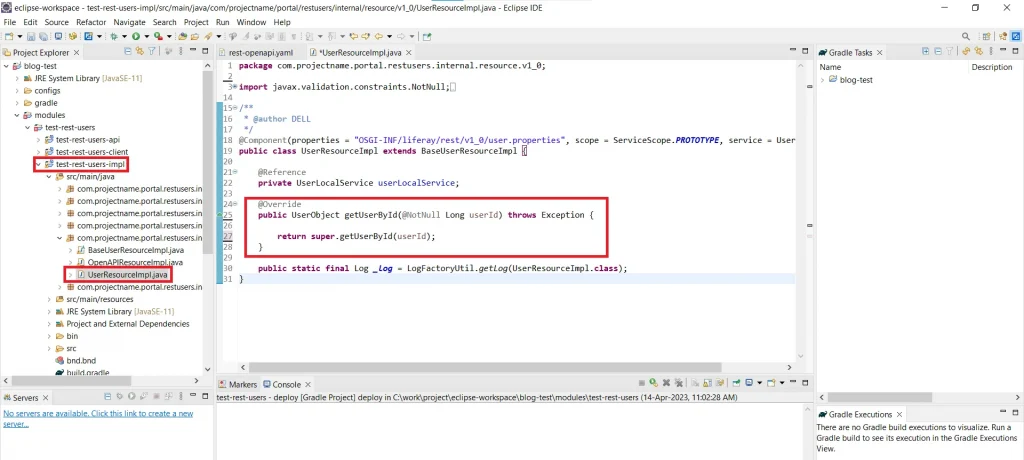The width and height of the screenshot is (1024, 460).
Task: Click the Description column header in Gradle Tasks
Action: tap(991, 67)
